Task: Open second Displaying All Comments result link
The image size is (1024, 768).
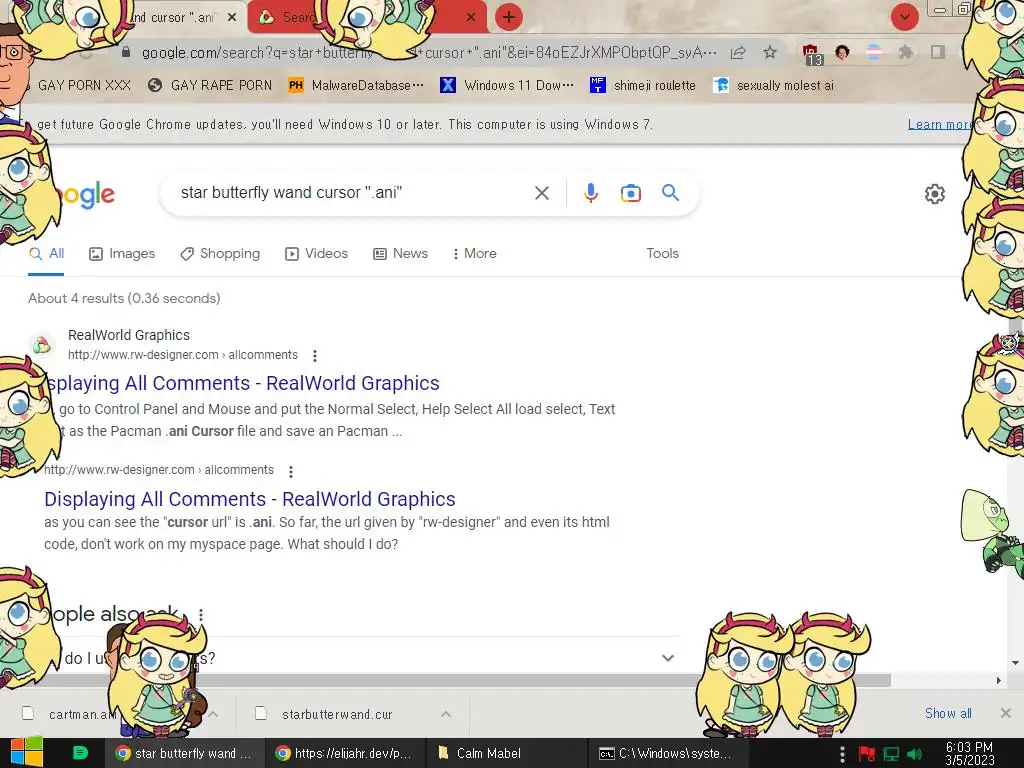Action: pos(249,499)
